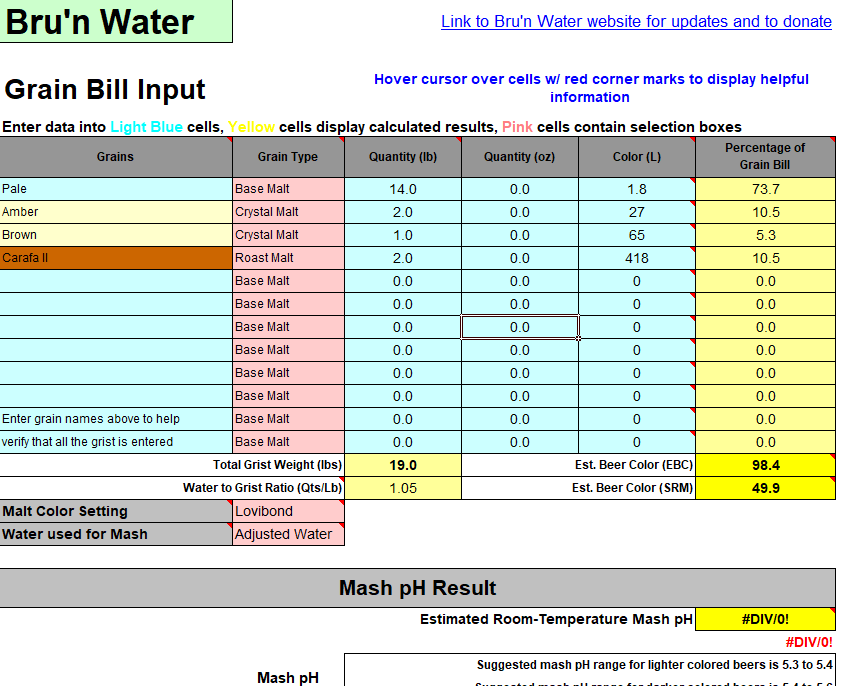
Task: Click the Quantity (lb) column header
Action: coord(403,157)
